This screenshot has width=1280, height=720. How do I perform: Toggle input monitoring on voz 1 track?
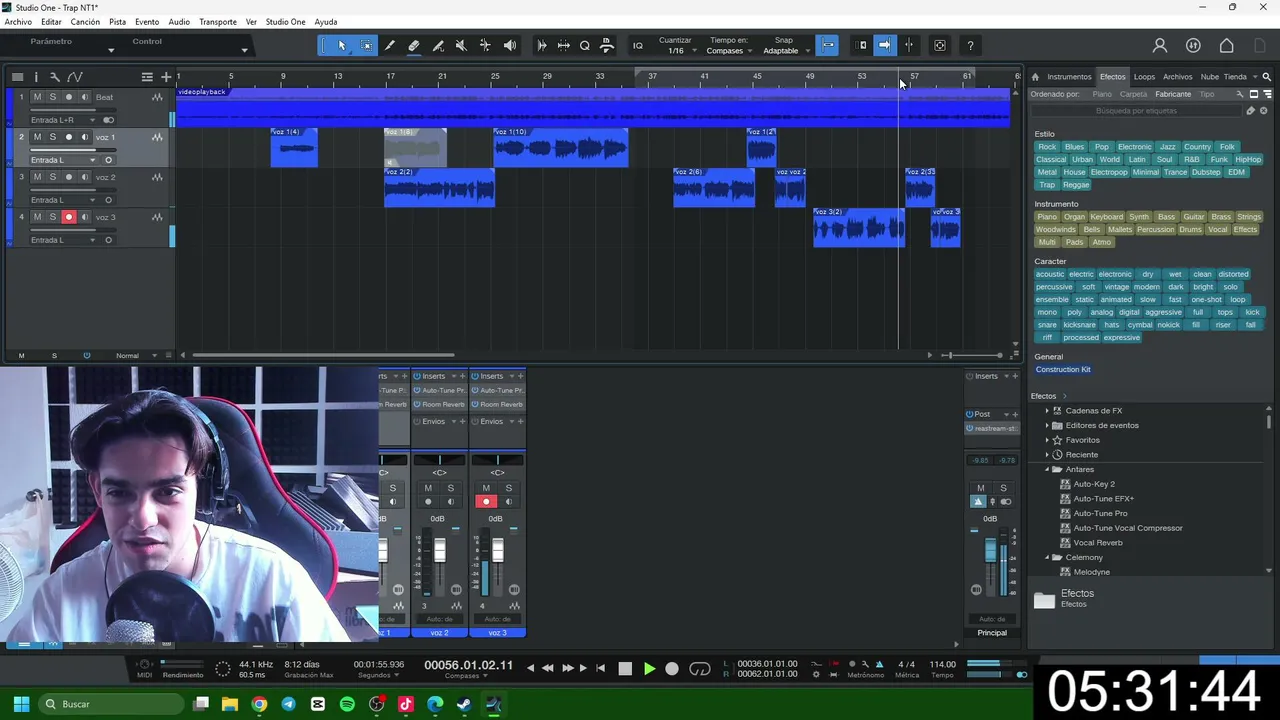click(84, 137)
